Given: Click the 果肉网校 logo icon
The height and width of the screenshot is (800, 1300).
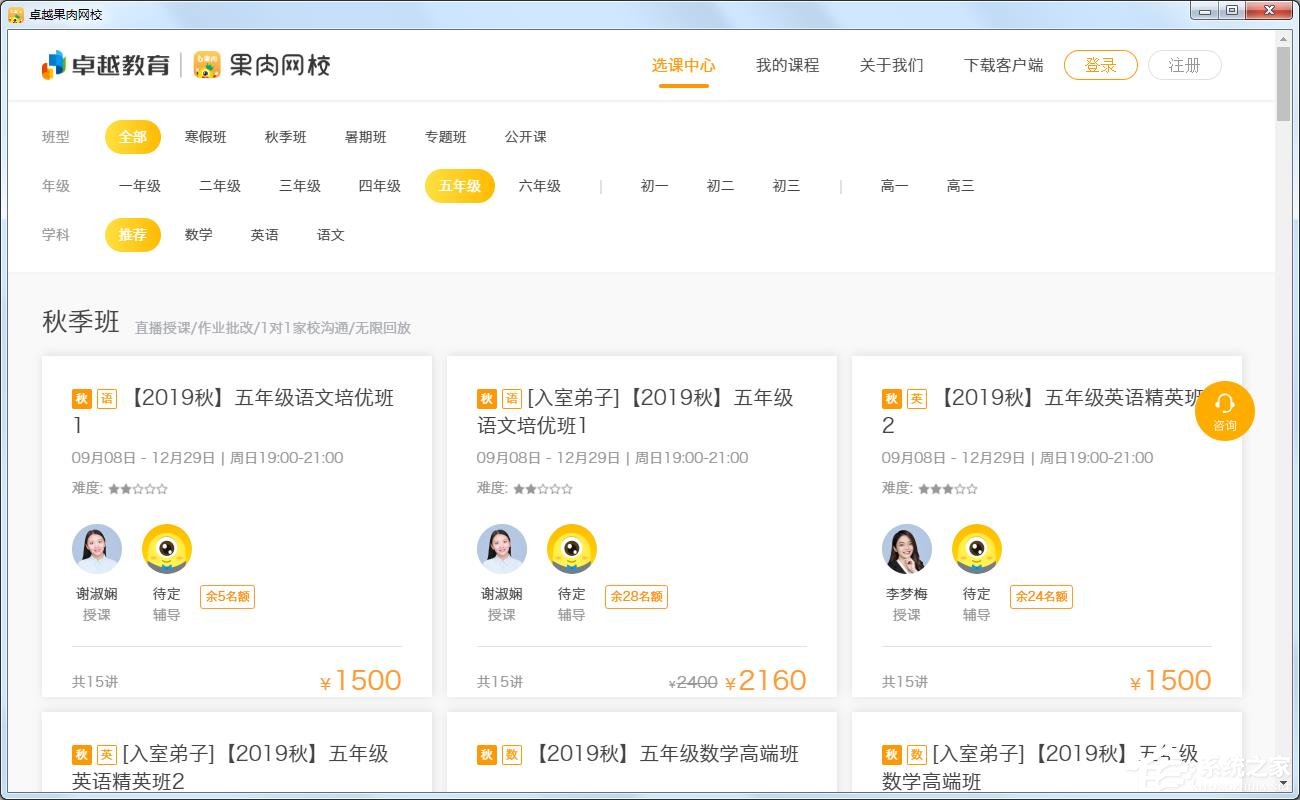Looking at the screenshot, I should point(207,65).
